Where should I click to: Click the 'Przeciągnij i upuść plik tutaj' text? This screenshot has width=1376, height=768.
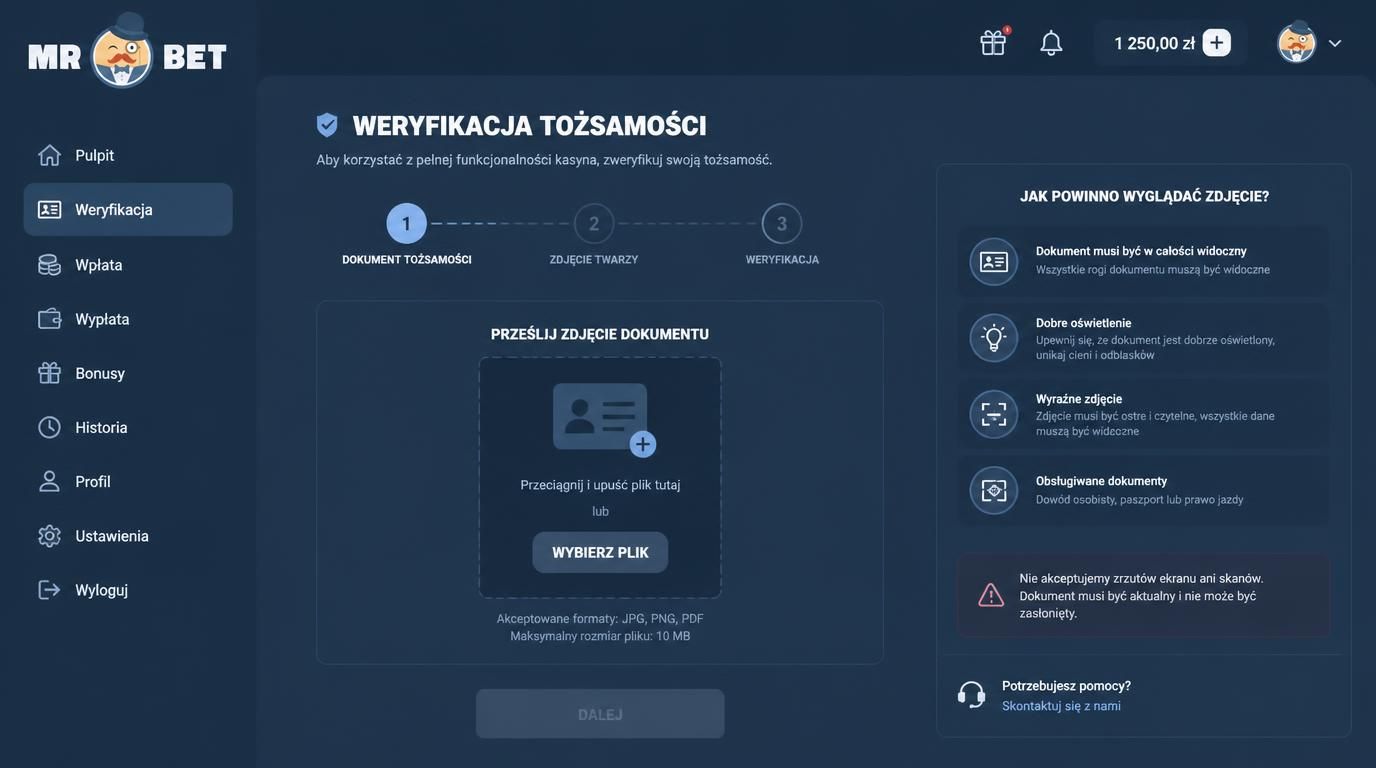[x=600, y=485]
